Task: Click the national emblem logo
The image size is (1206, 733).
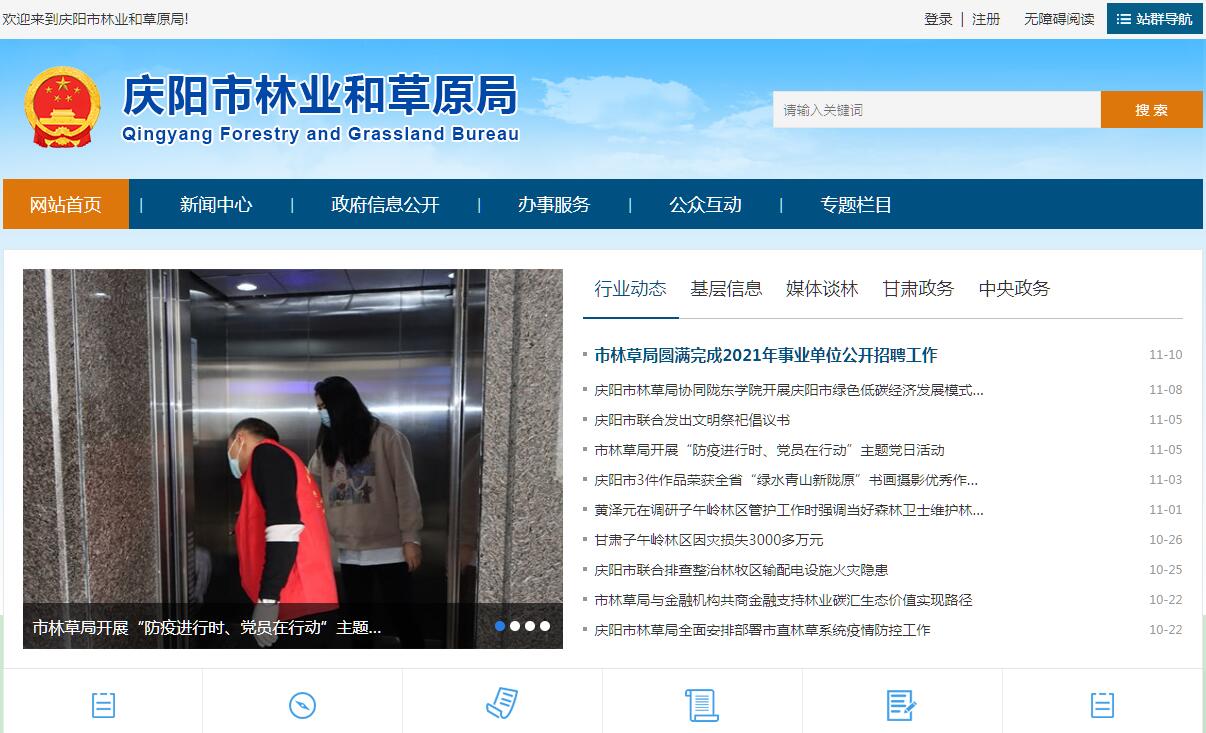Action: (x=63, y=108)
